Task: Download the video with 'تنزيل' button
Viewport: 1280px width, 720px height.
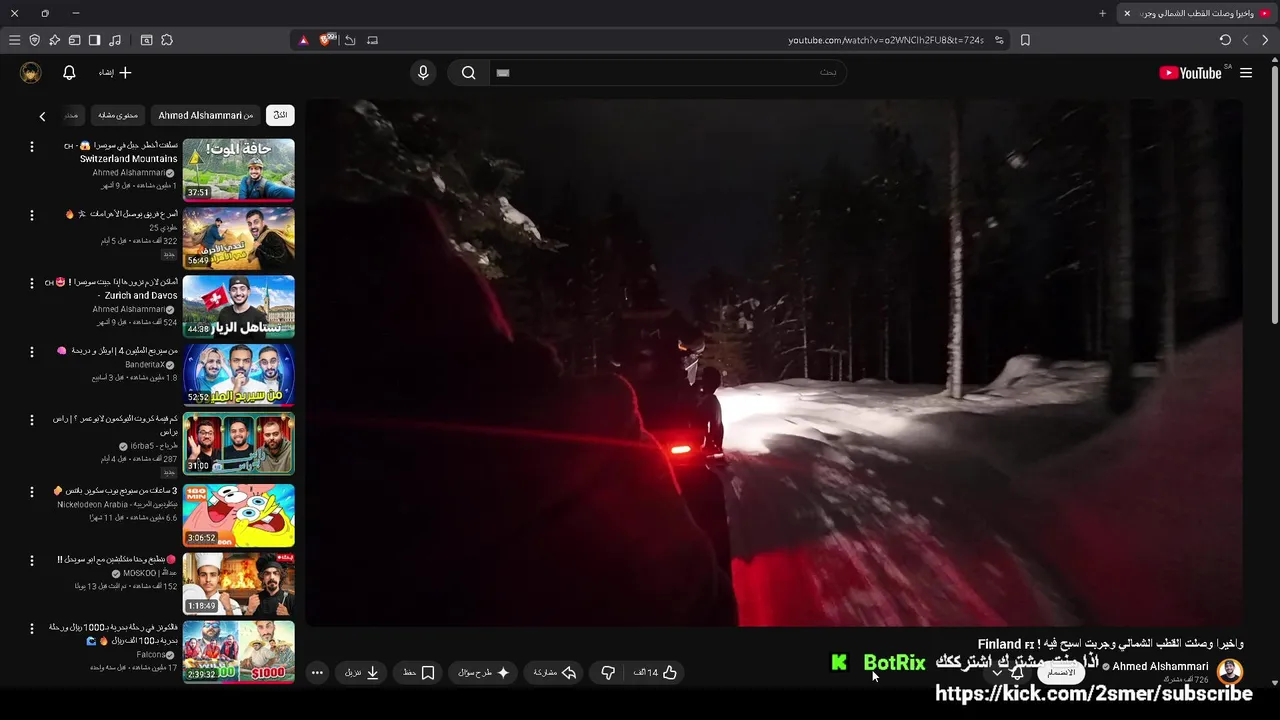Action: point(362,673)
